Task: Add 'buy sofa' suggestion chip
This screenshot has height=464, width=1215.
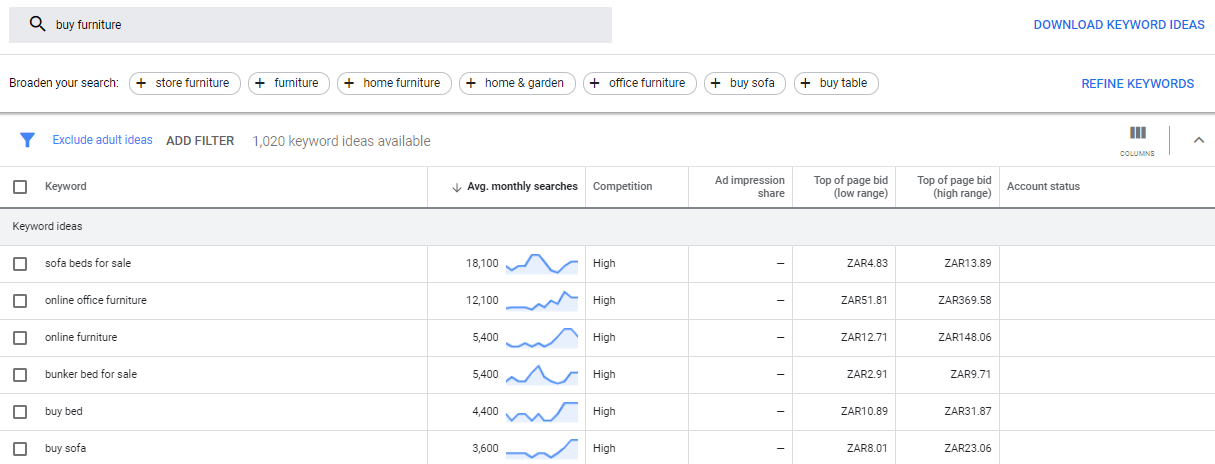Action: tap(745, 83)
